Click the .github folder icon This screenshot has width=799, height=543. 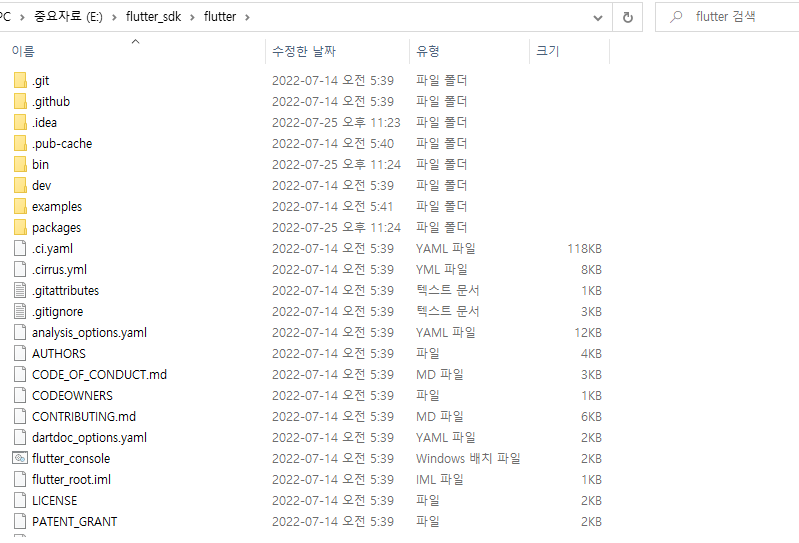(20, 101)
